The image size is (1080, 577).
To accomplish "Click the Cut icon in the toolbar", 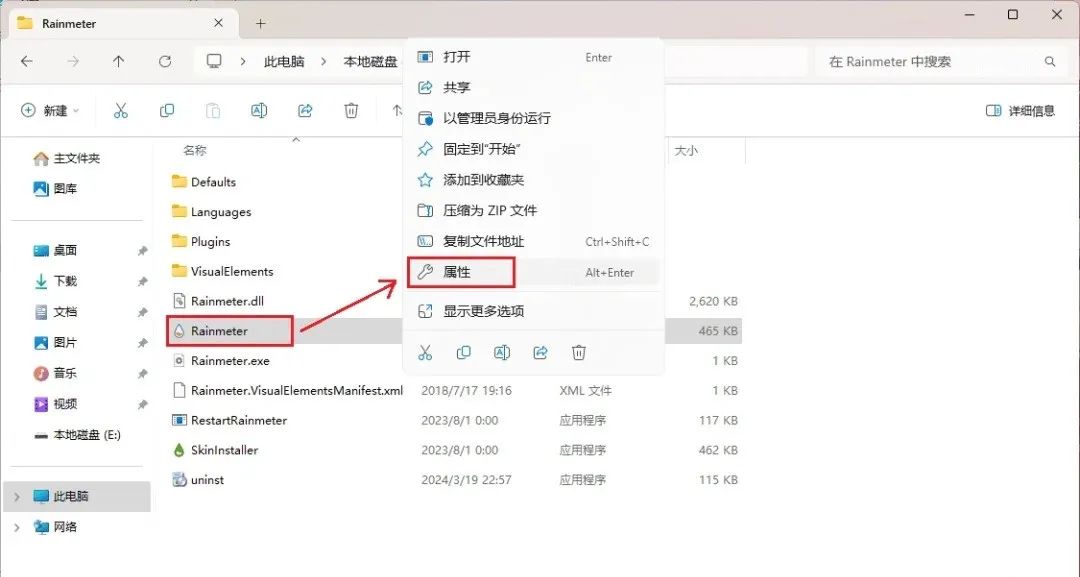I will pos(121,111).
